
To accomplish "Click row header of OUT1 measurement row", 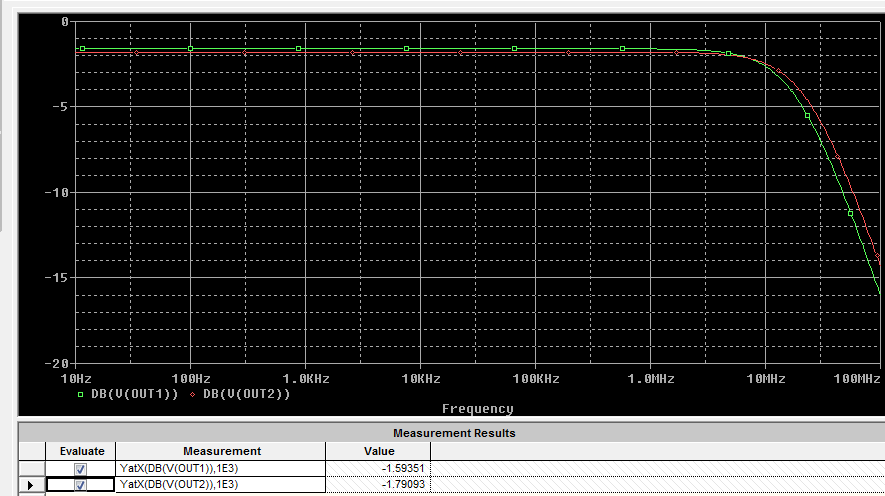I will [32, 468].
